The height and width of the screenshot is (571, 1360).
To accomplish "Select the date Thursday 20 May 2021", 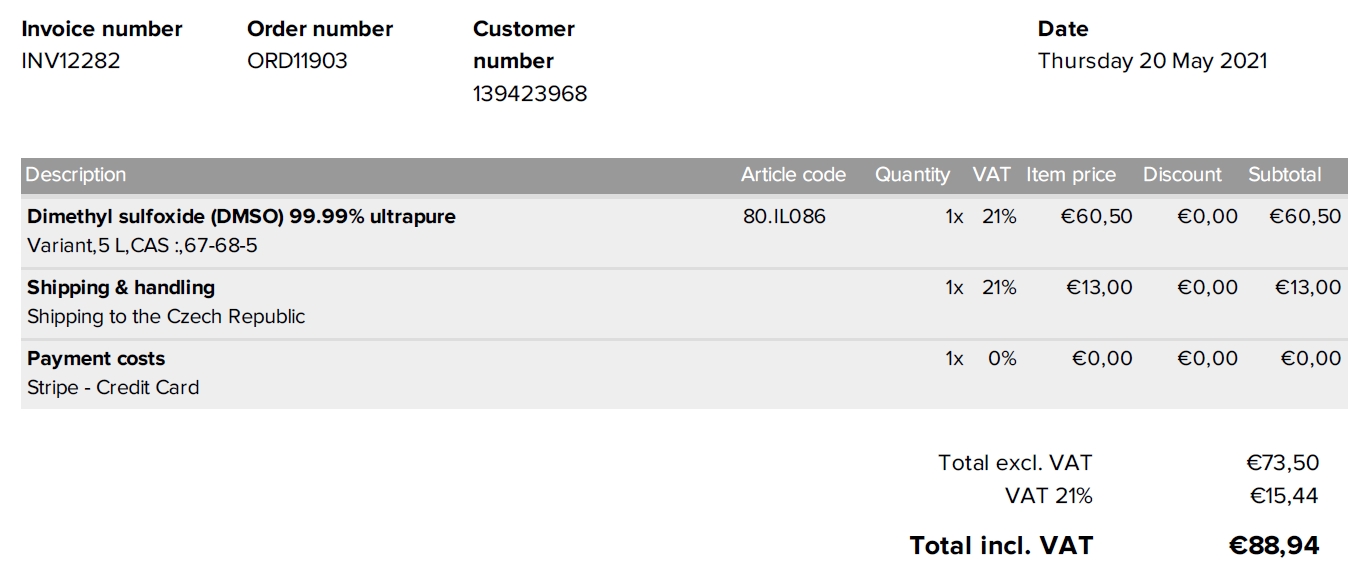I will [x=1152, y=61].
